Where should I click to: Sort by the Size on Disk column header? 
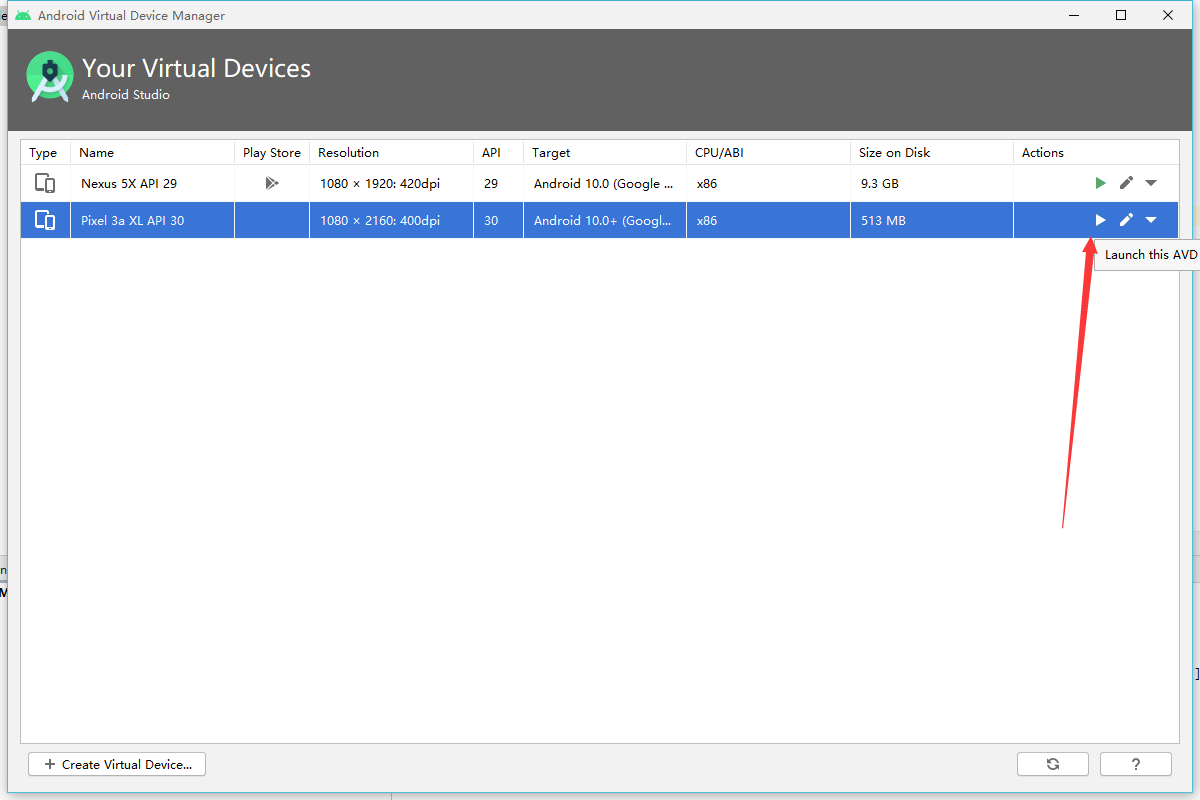(x=932, y=153)
